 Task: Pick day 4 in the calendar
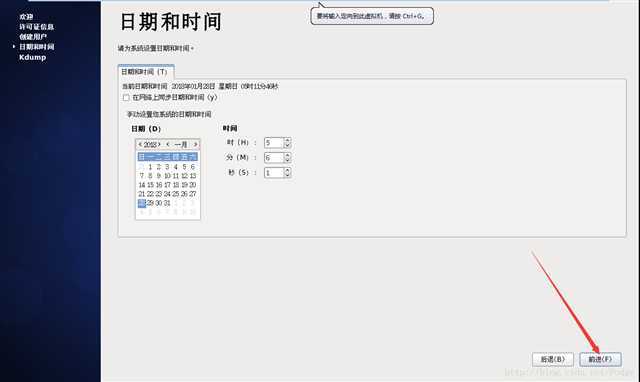[176, 167]
